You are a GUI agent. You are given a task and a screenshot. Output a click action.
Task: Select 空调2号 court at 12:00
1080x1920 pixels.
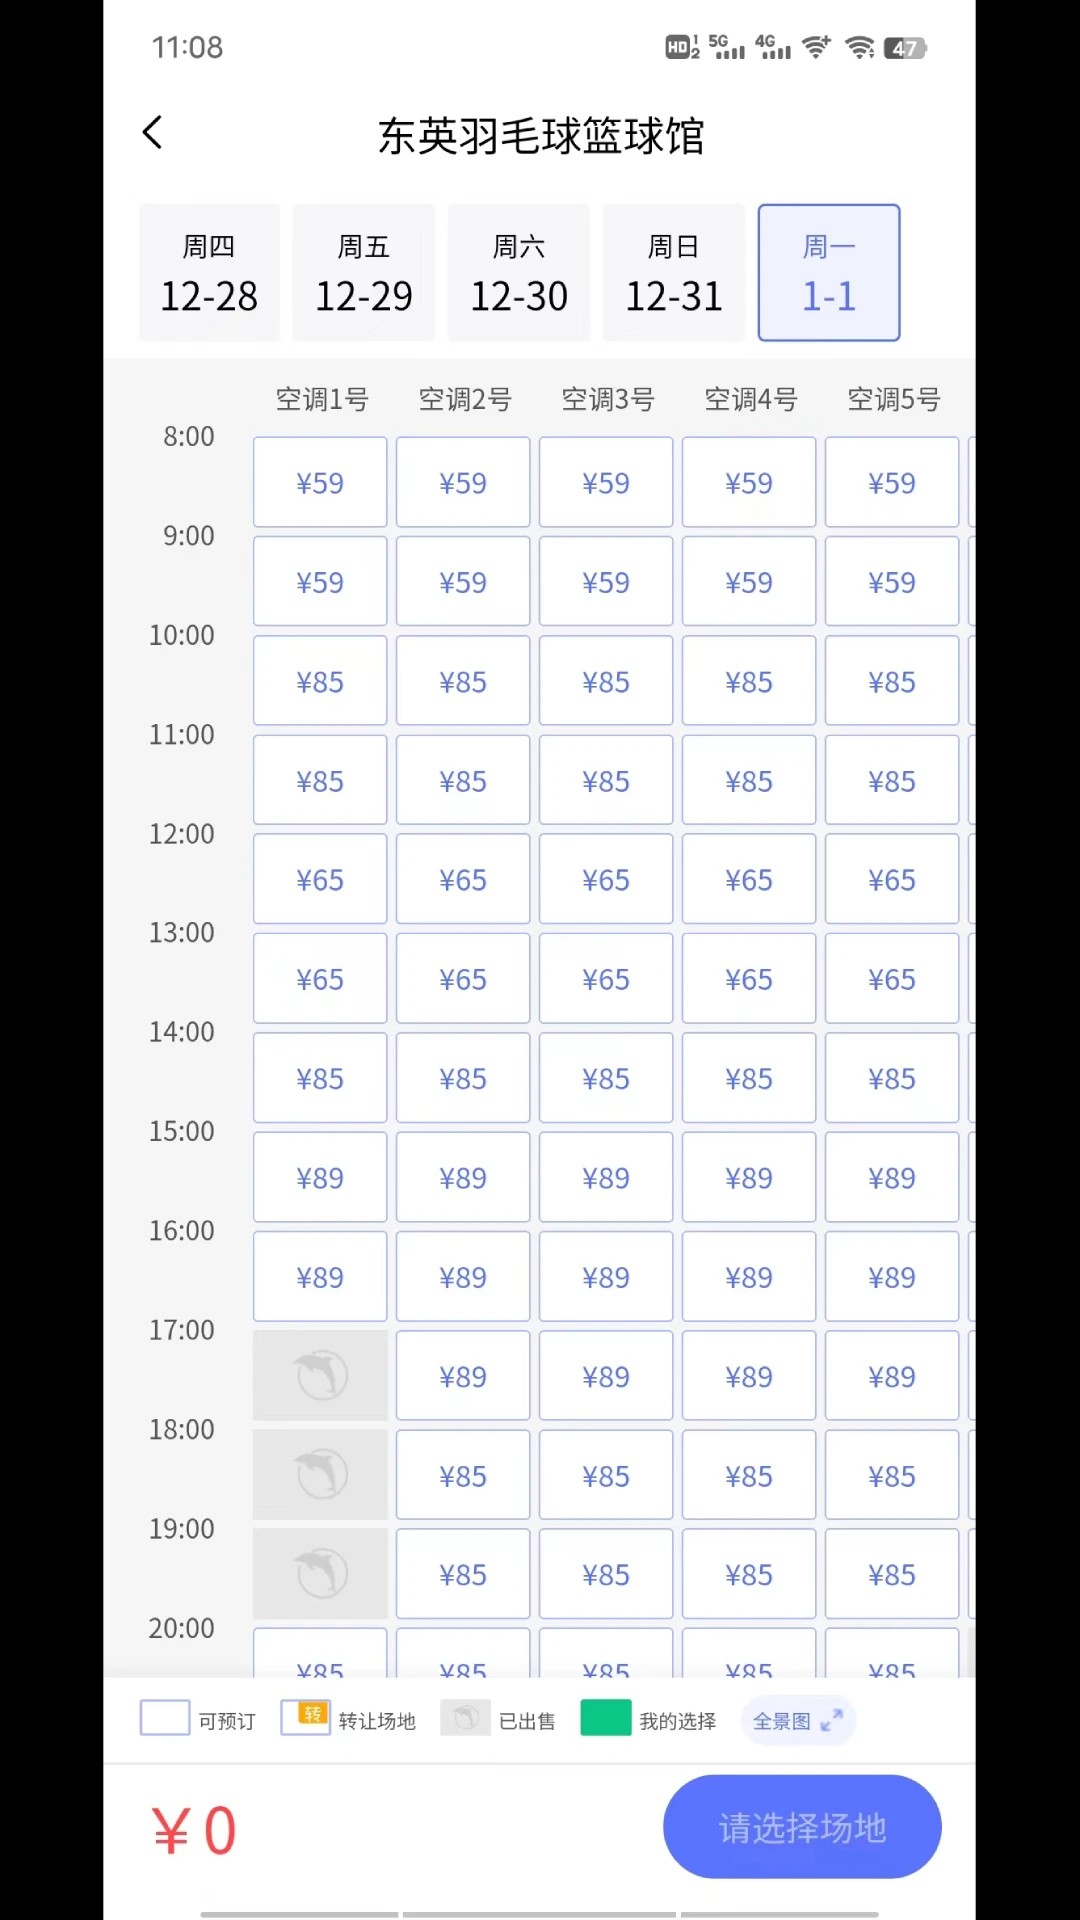(x=463, y=880)
